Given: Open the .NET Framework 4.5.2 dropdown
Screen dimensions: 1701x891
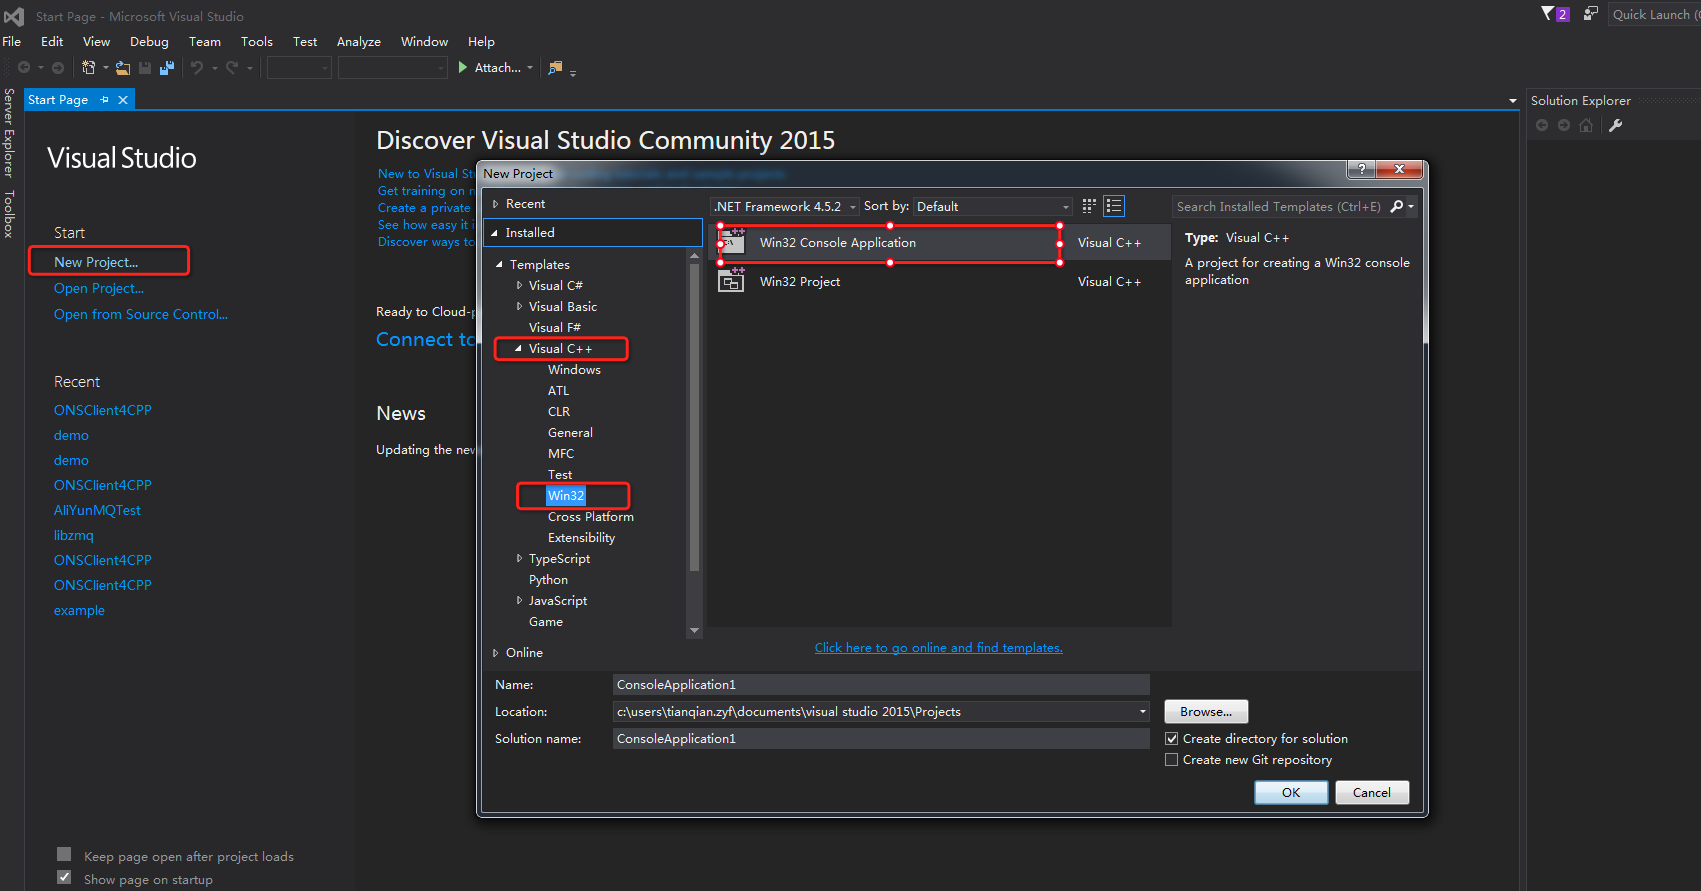Looking at the screenshot, I should 785,206.
